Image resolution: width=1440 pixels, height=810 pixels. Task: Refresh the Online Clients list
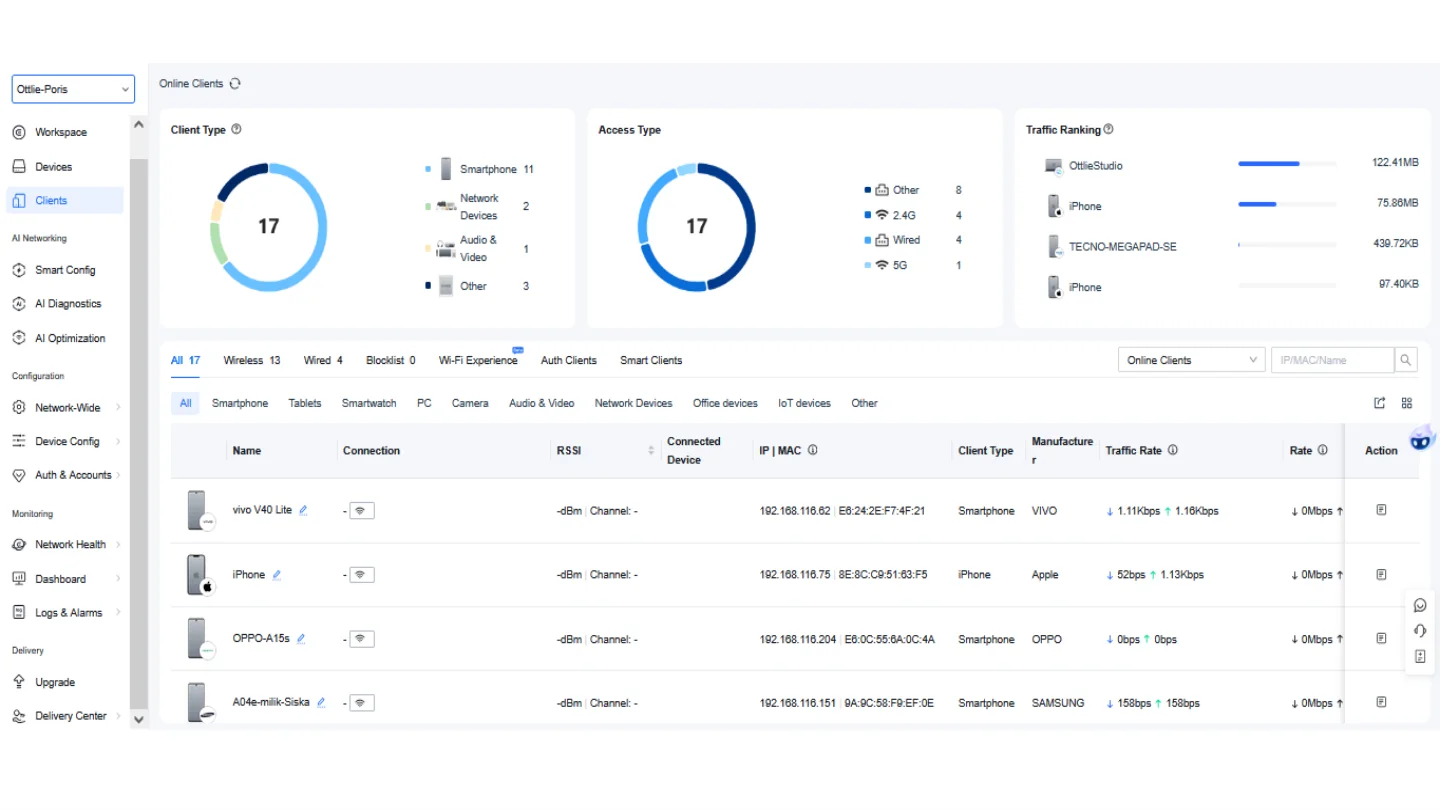[x=235, y=84]
